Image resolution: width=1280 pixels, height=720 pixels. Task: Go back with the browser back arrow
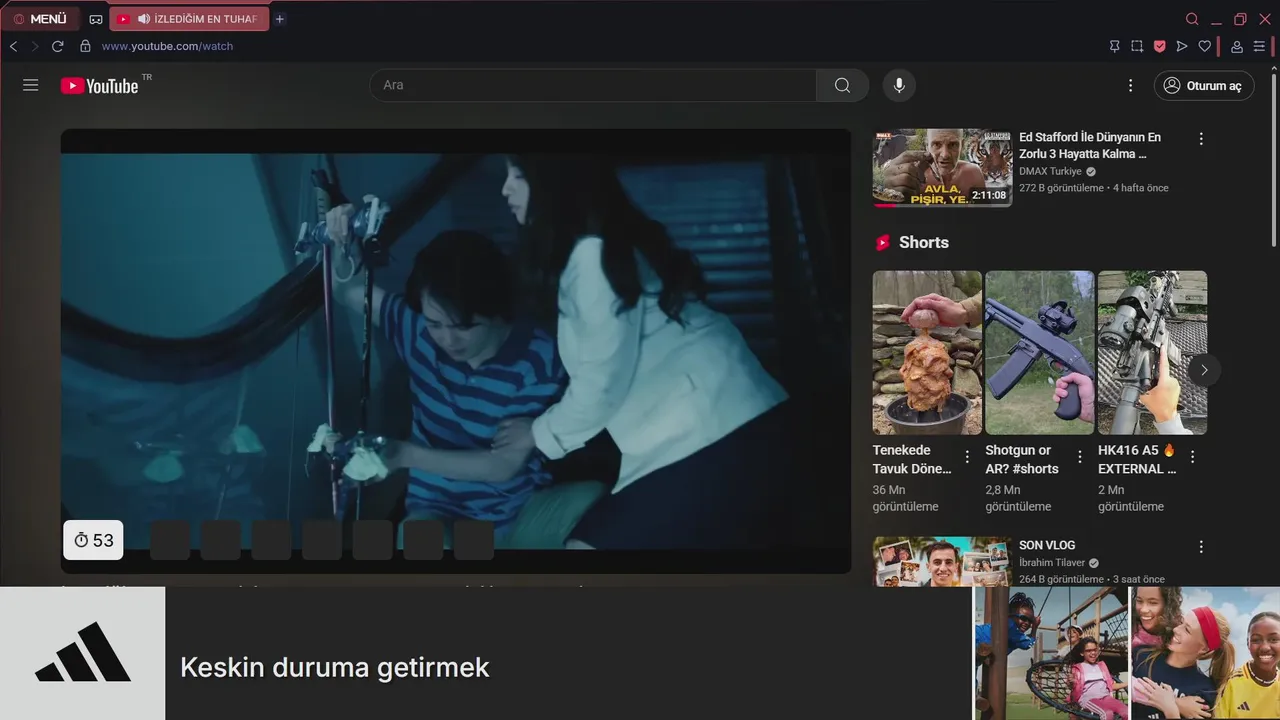pos(13,46)
